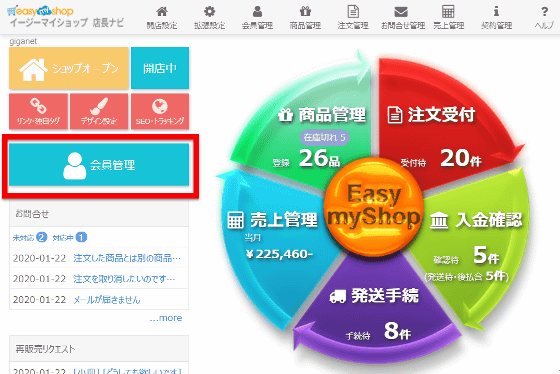Toggle the 開店中 shop status button
560x374 pixels.
pos(160,68)
